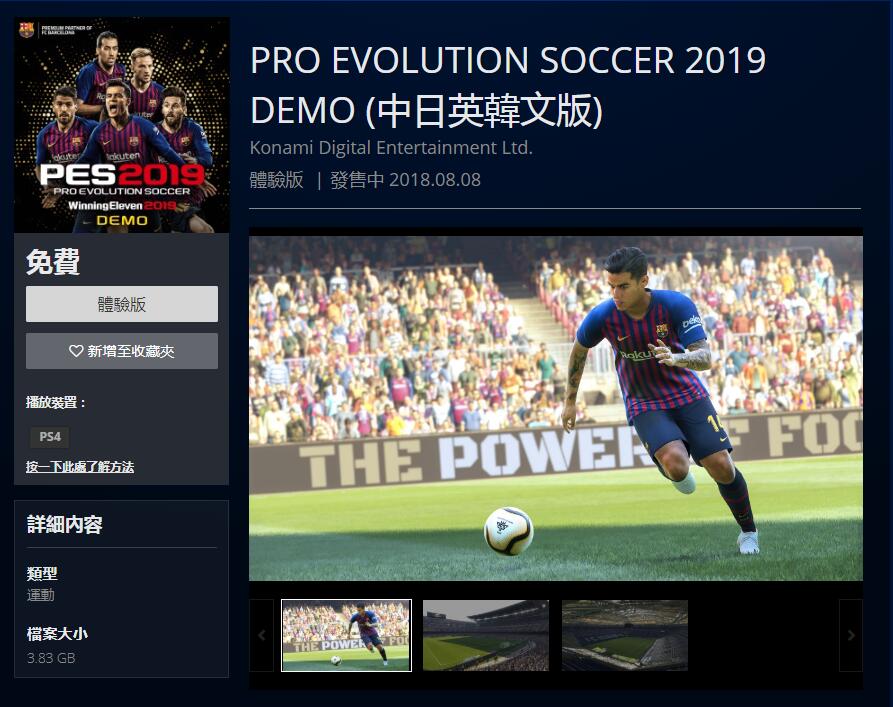Select the first player dribbling thumbnail
This screenshot has height=707, width=893.
(x=346, y=635)
